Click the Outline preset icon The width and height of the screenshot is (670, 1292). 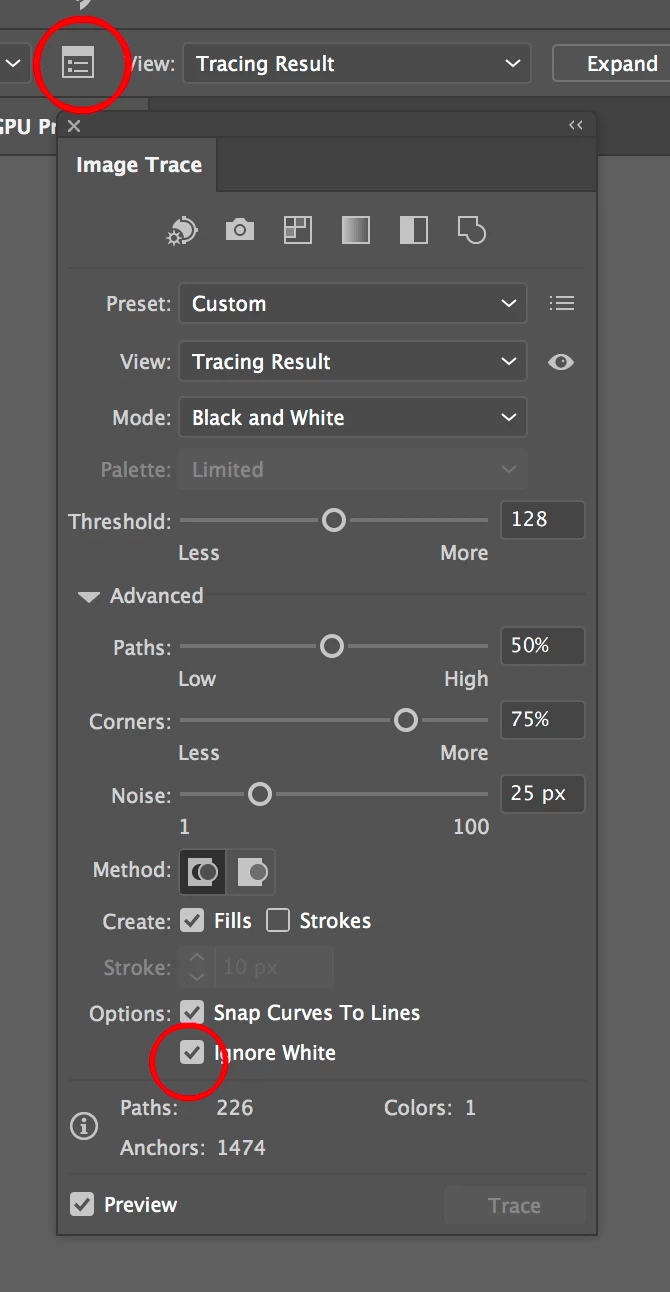pos(471,230)
